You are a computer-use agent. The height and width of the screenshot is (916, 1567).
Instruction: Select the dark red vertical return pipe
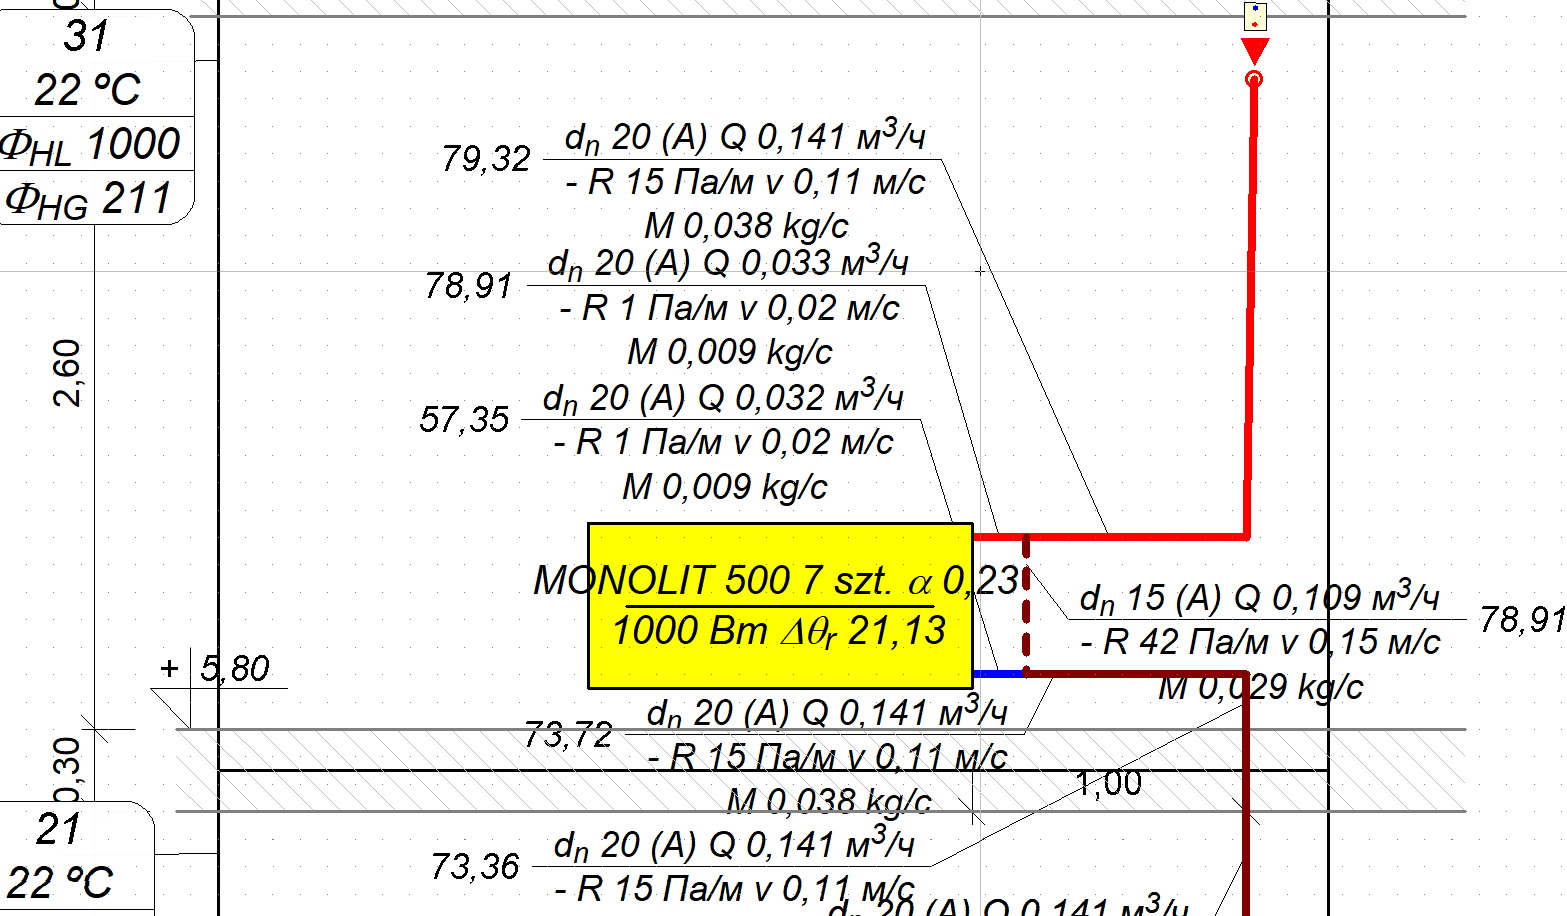coord(1246,795)
